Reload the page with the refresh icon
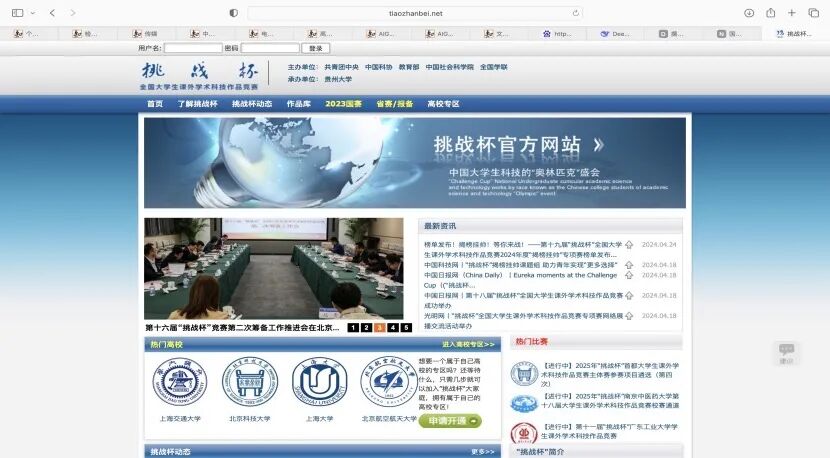This screenshot has height=458, width=830. [575, 13]
